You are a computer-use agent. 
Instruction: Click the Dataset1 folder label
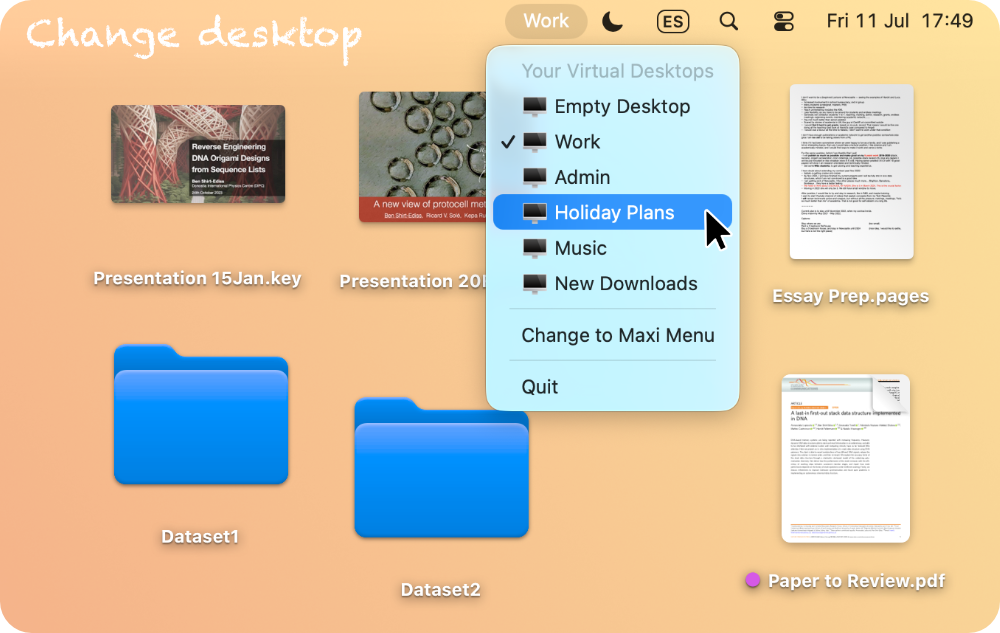(x=200, y=537)
